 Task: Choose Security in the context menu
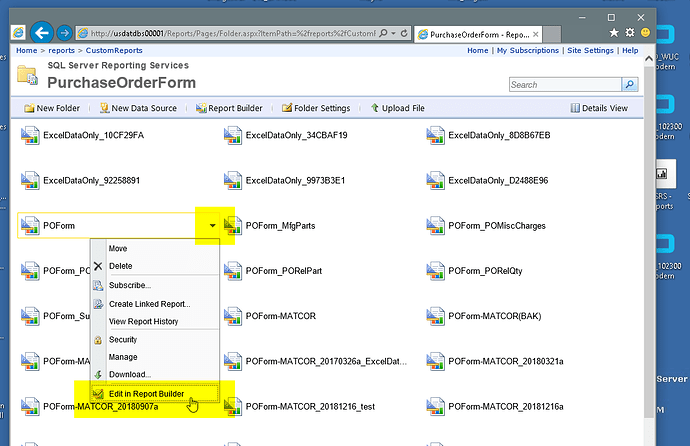tap(154, 340)
